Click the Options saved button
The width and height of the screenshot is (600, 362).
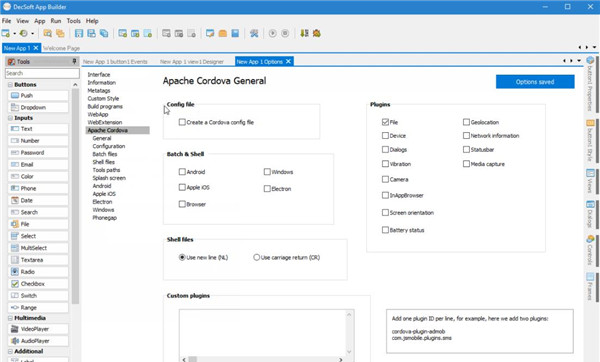tap(535, 82)
